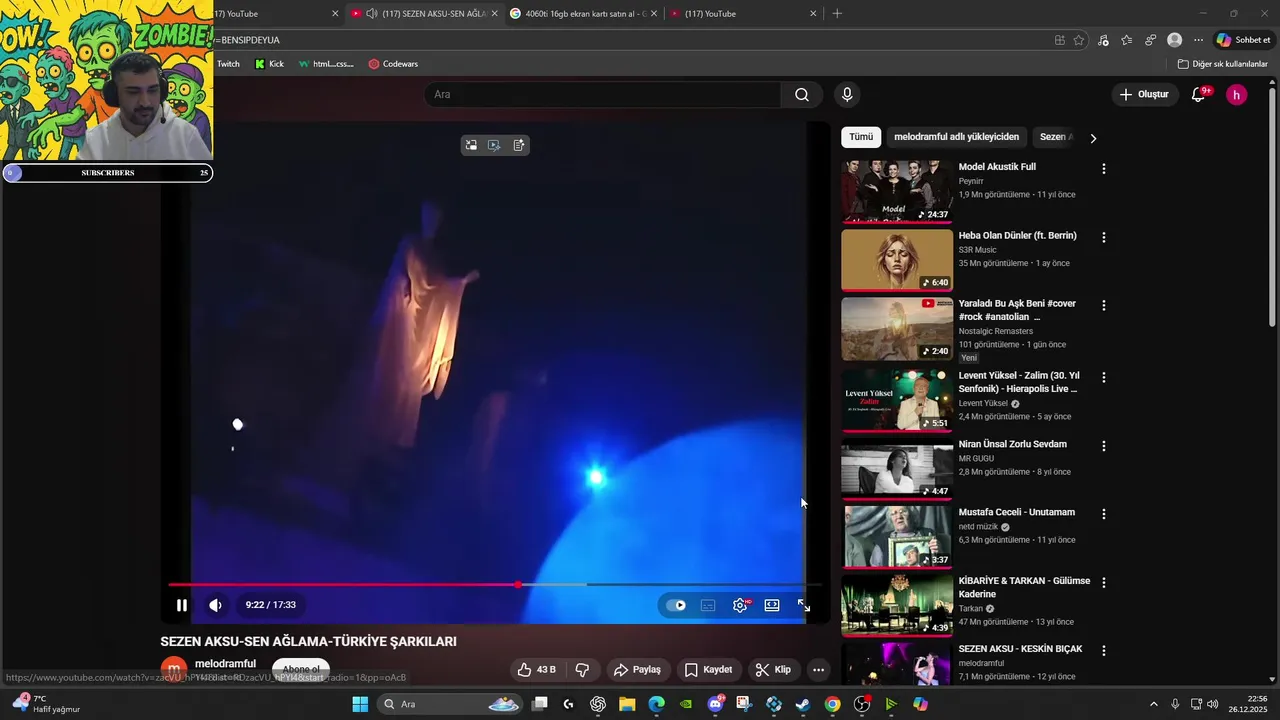Screen dimensions: 1280x720
Task: Open the html...css bookmark
Action: (326, 64)
